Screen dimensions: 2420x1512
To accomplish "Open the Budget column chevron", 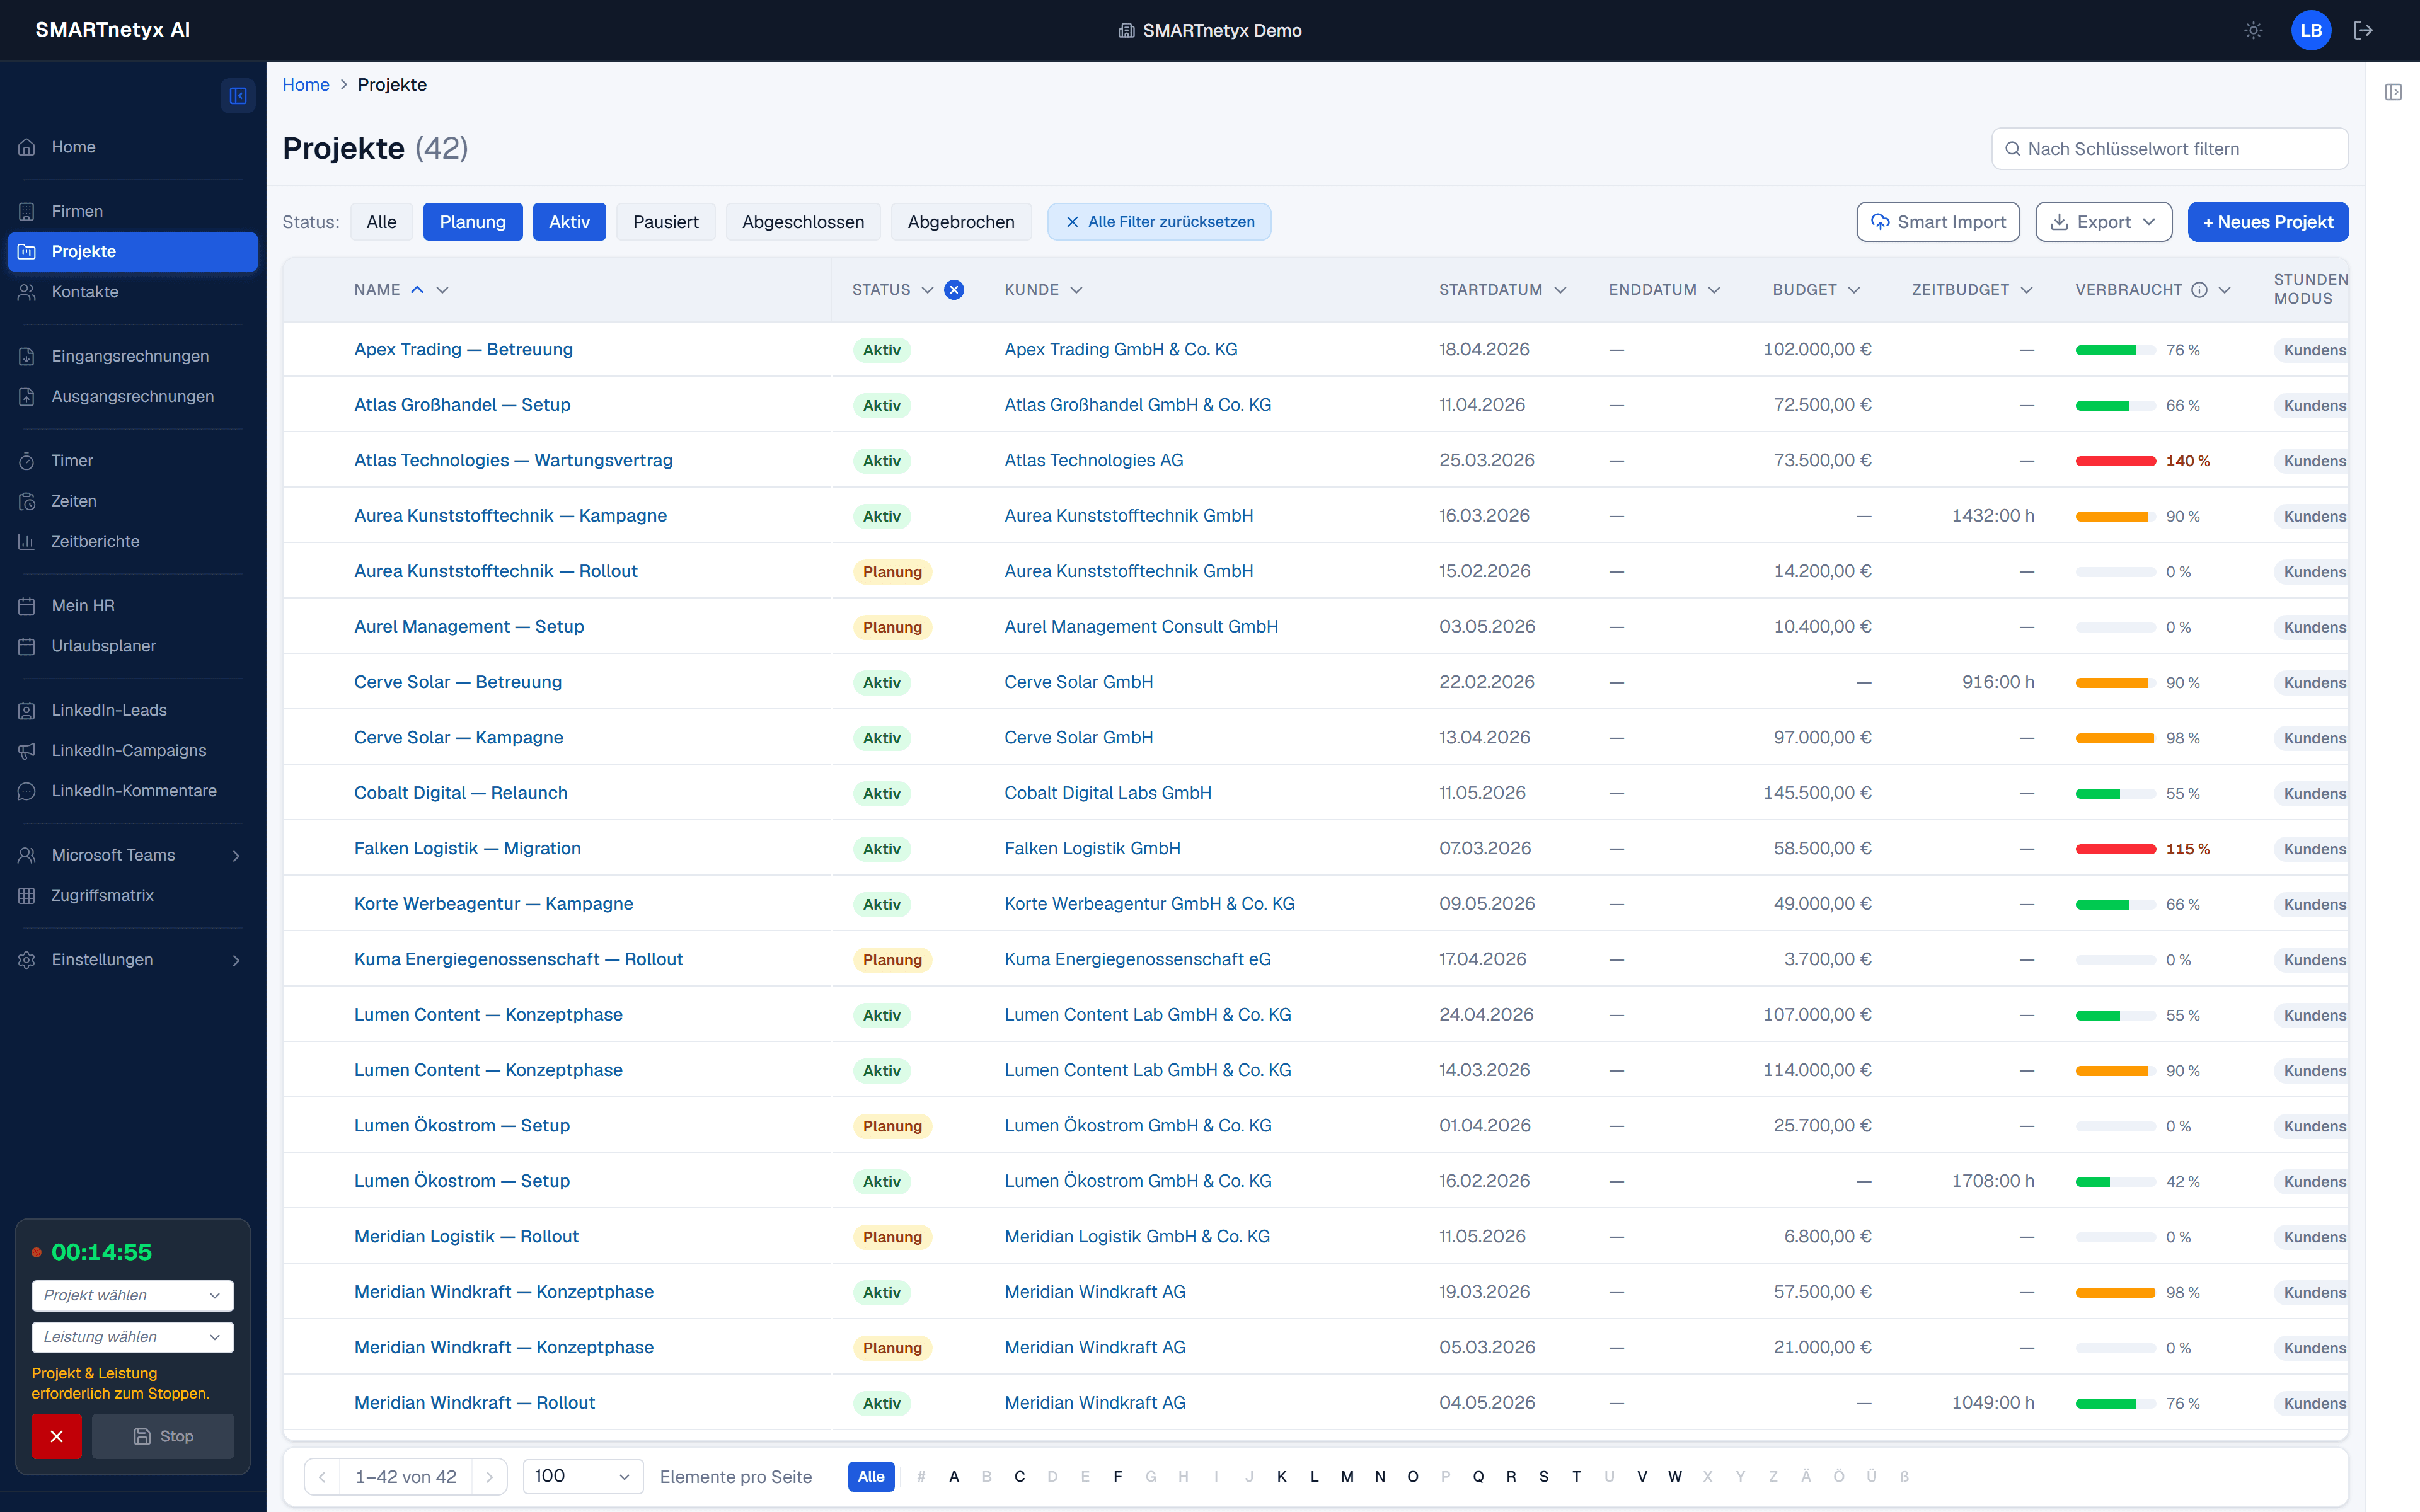I will 1854,290.
